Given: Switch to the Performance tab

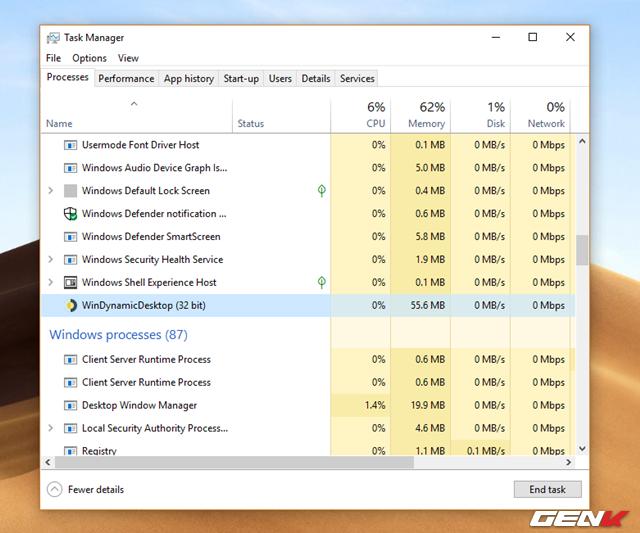Looking at the screenshot, I should tap(126, 79).
